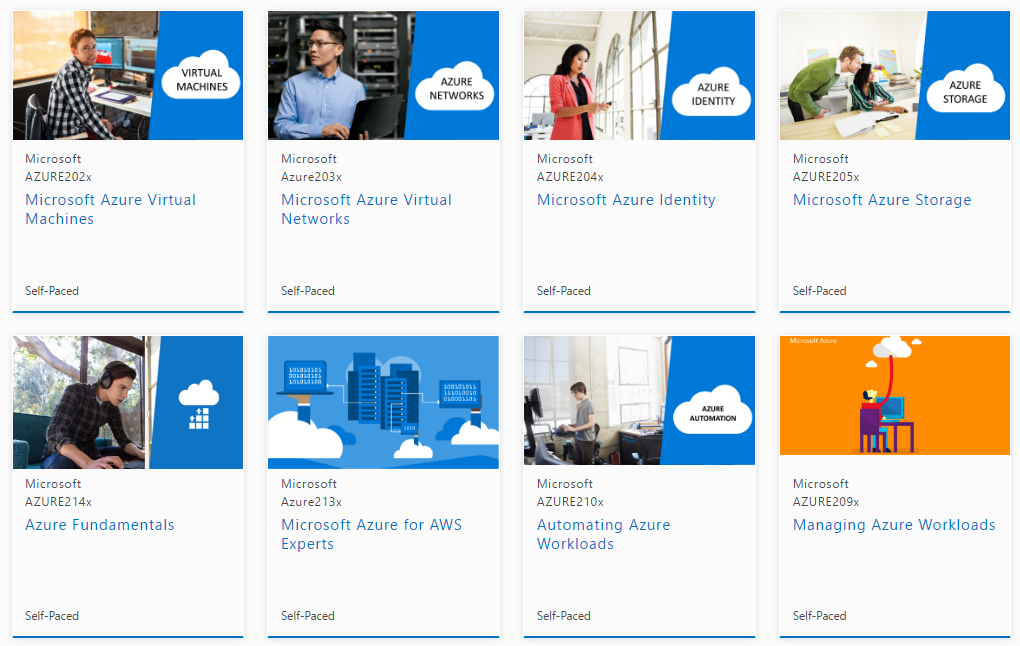
Task: Click Self-Paced label on AZURE202x card
Action: (x=52, y=291)
